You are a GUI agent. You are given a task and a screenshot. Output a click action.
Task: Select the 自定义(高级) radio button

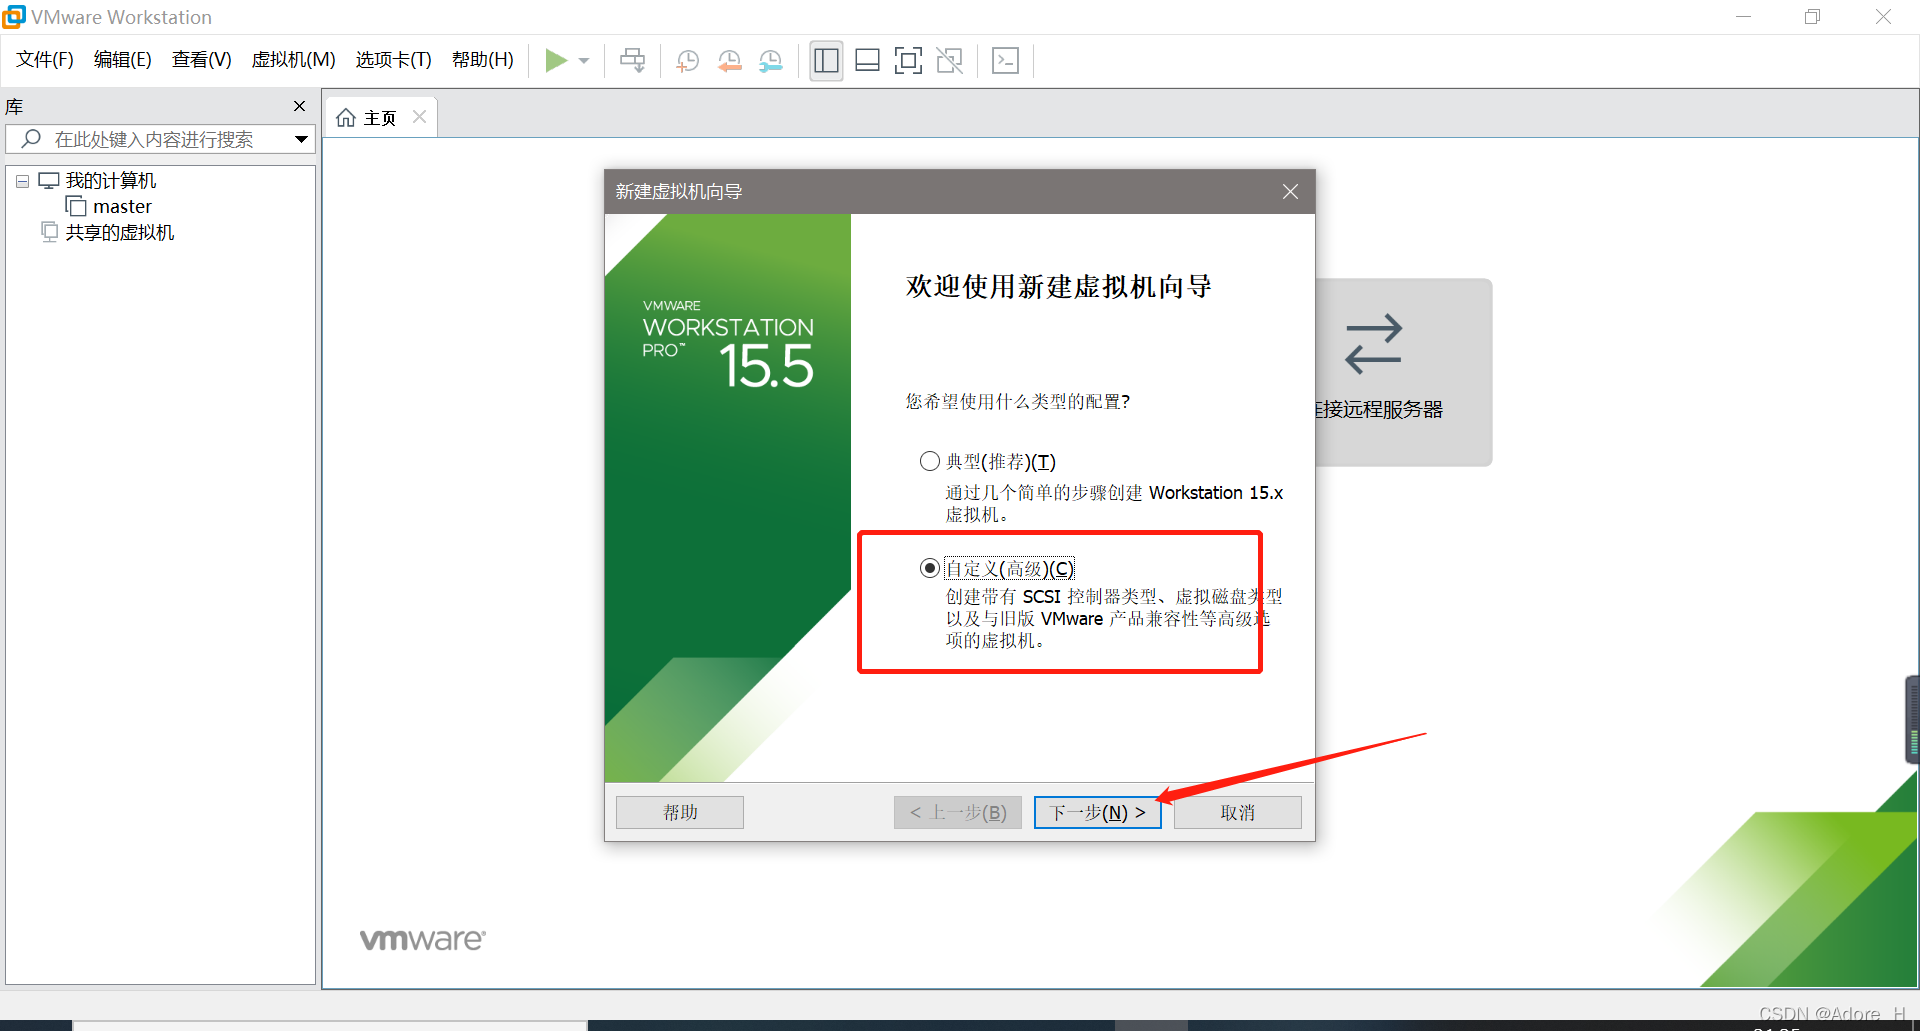[930, 568]
